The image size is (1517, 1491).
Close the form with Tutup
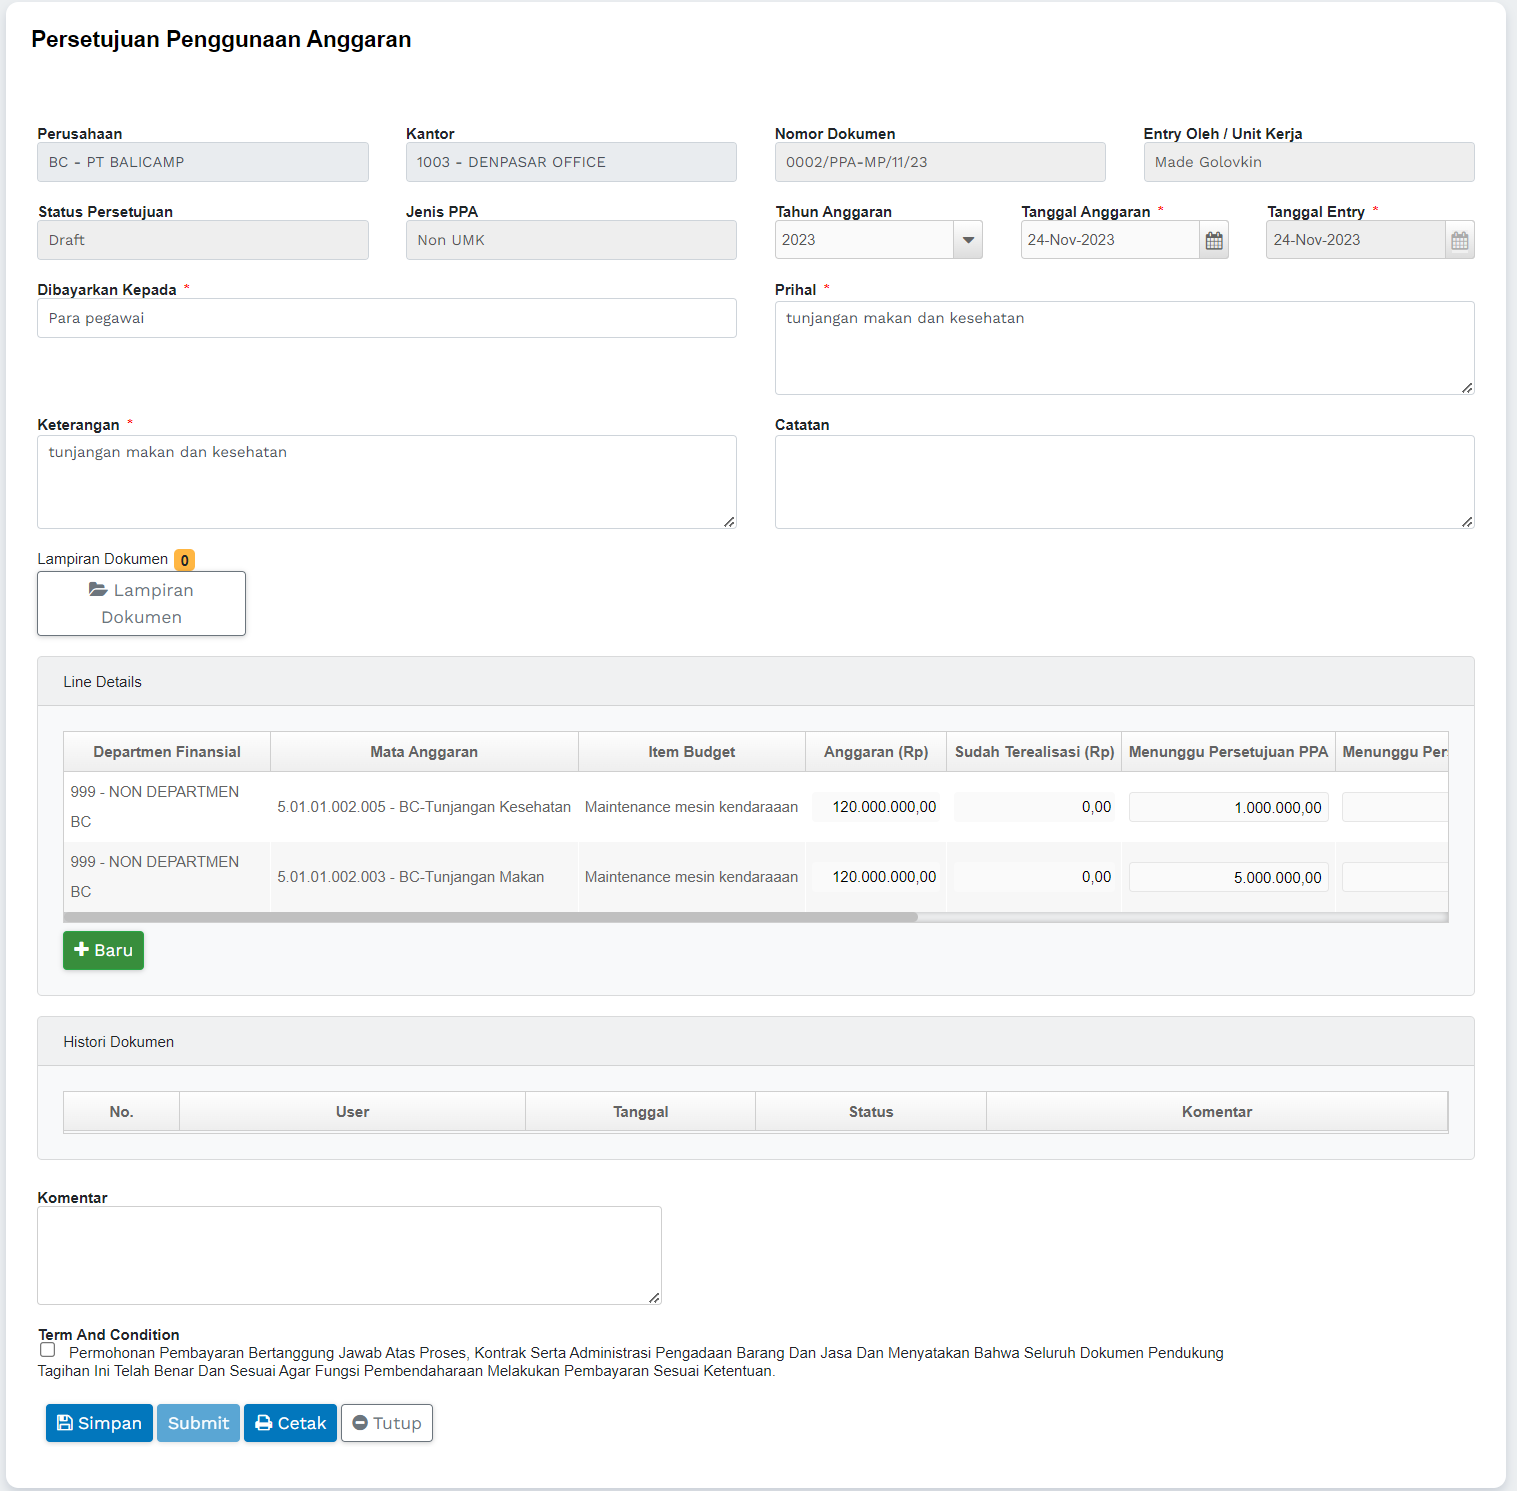click(x=387, y=1423)
